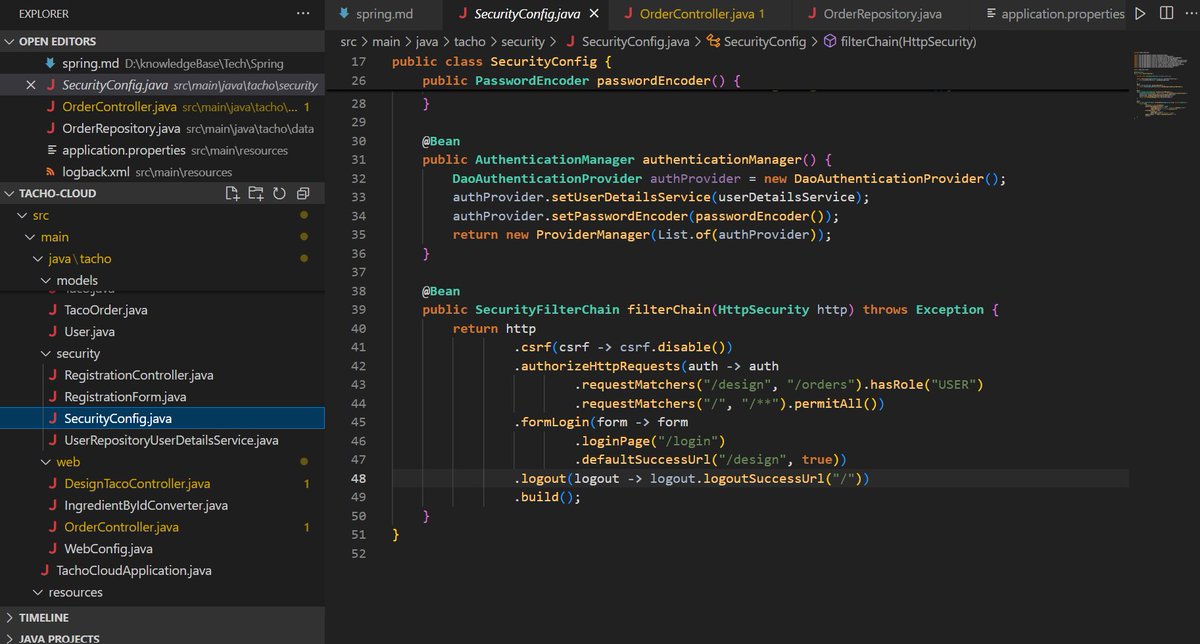Expand the TIMELINE section
Viewport: 1200px width, 644px height.
162,618
